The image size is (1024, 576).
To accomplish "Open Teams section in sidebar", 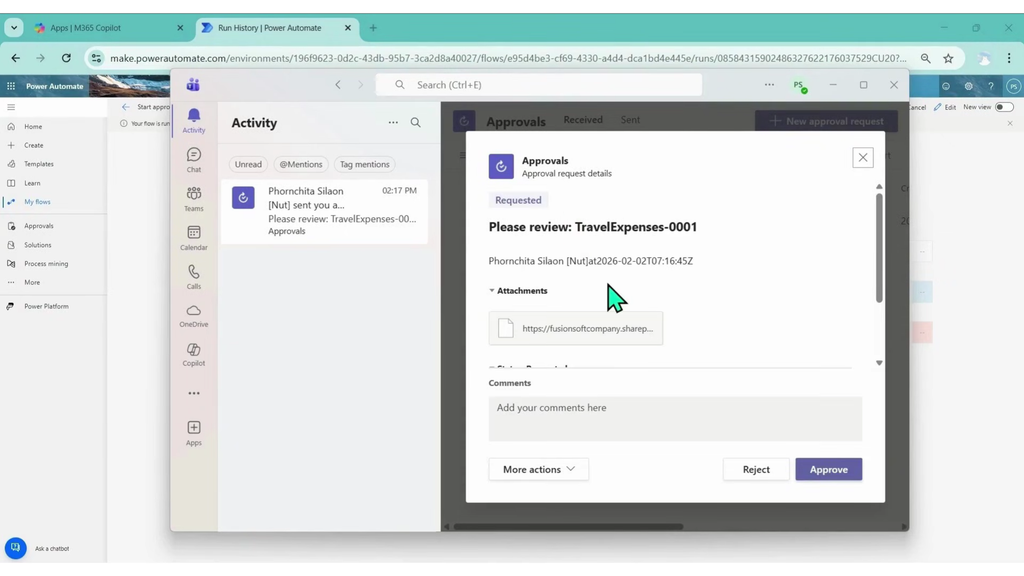I will [x=193, y=199].
